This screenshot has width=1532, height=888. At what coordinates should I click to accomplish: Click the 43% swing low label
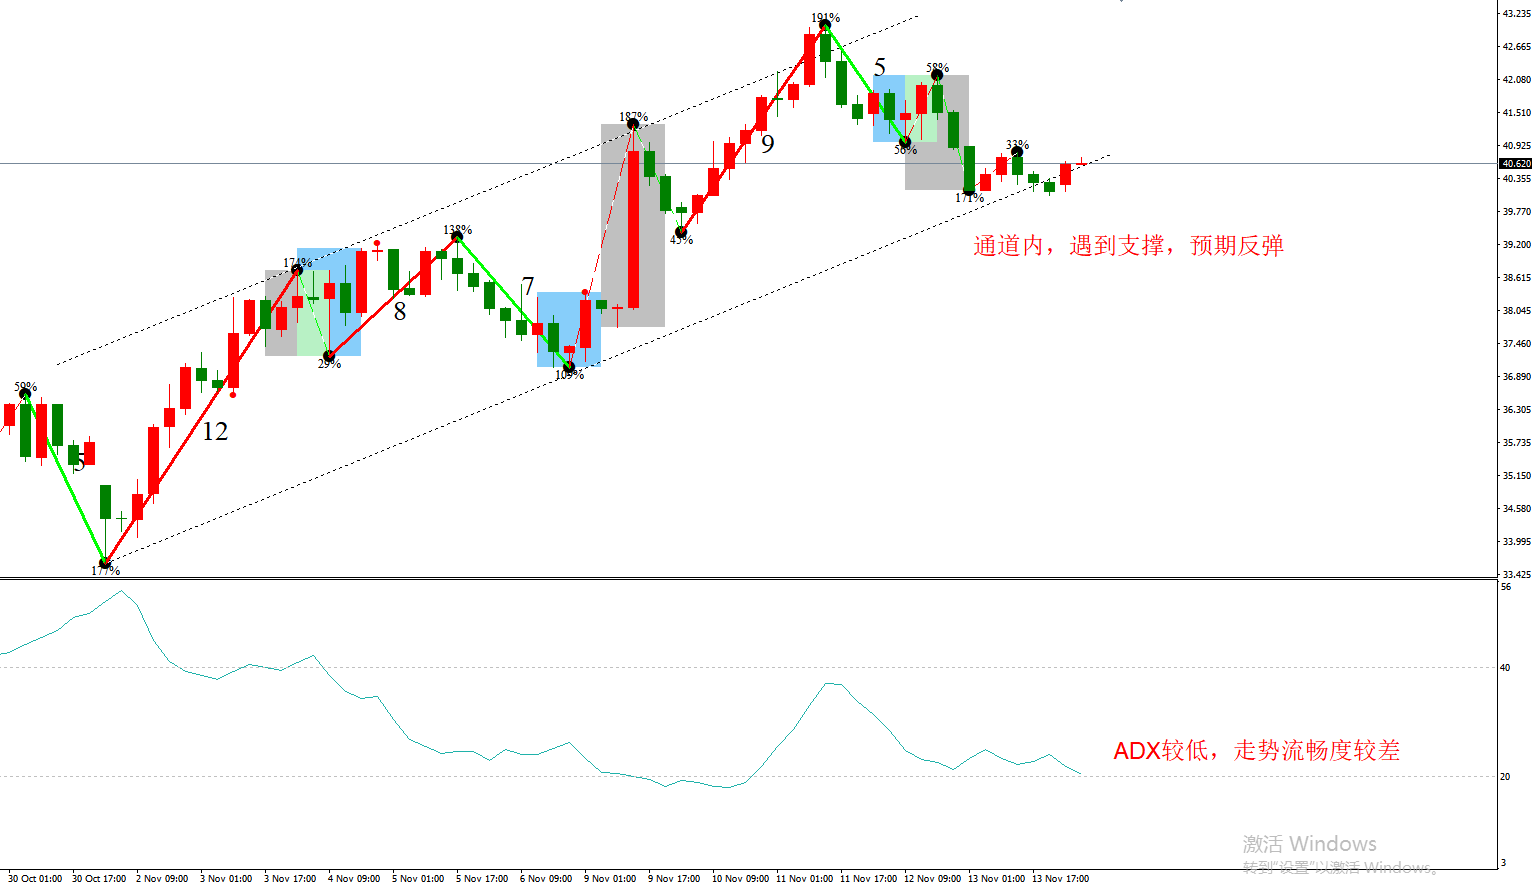point(681,240)
